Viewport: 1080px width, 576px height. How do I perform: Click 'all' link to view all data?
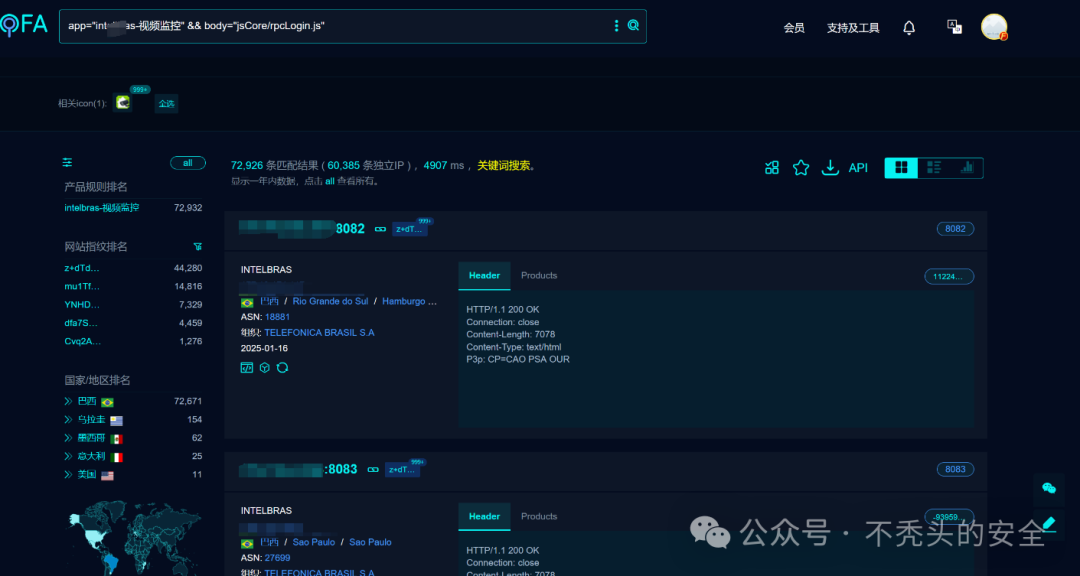click(330, 181)
